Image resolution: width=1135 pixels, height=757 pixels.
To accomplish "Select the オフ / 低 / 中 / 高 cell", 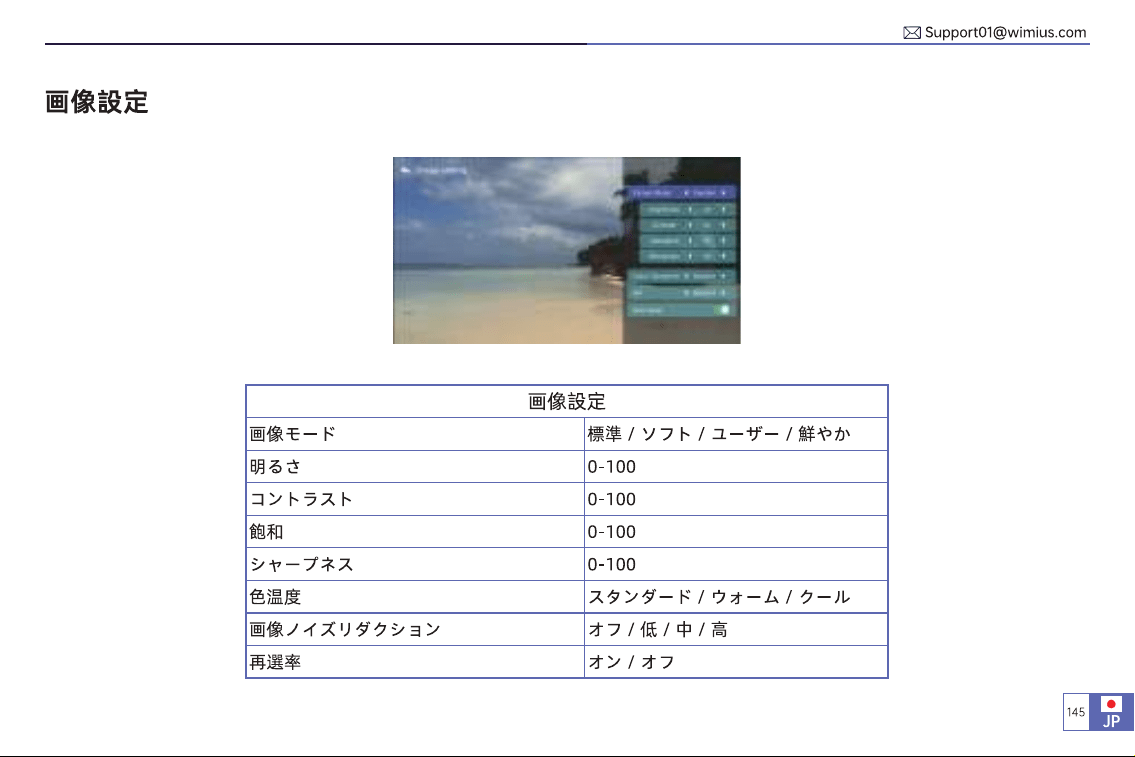I will coord(736,630).
